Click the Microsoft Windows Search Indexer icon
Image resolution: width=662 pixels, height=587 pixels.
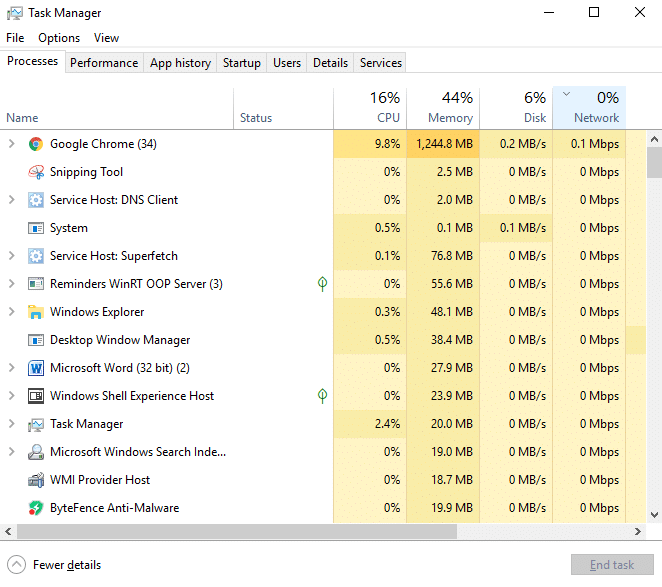(36, 452)
